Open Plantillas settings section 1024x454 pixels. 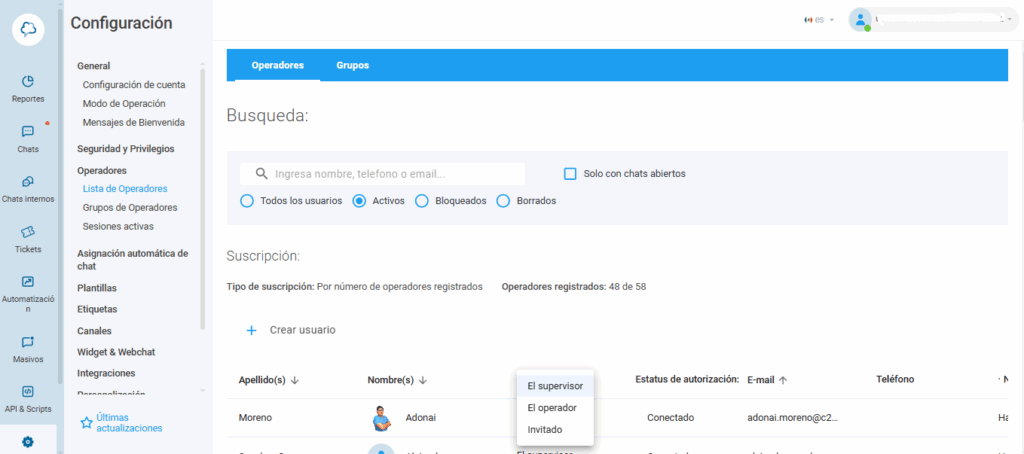[x=97, y=288]
